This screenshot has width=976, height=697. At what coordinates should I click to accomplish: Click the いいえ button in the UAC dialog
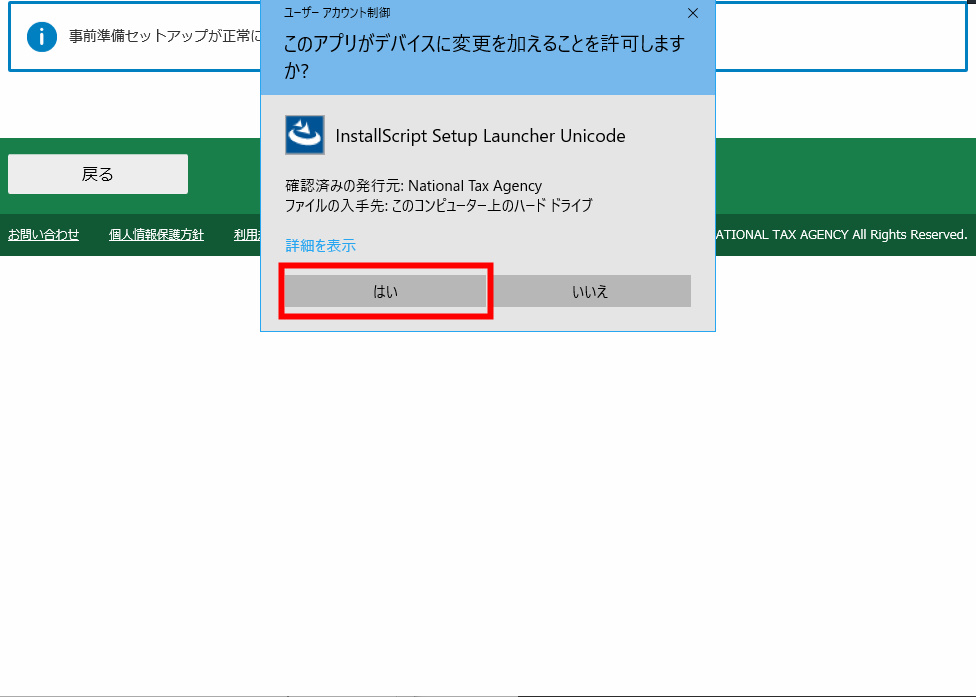point(589,291)
